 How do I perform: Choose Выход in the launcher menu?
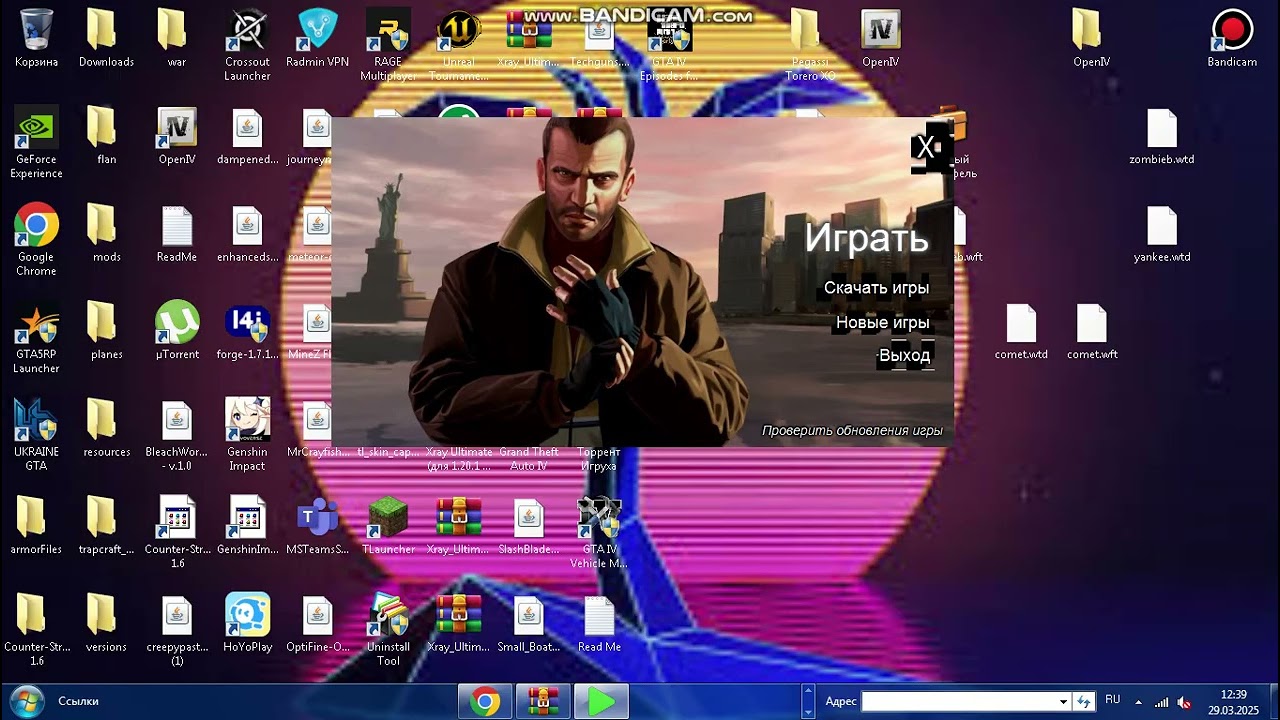(x=905, y=355)
